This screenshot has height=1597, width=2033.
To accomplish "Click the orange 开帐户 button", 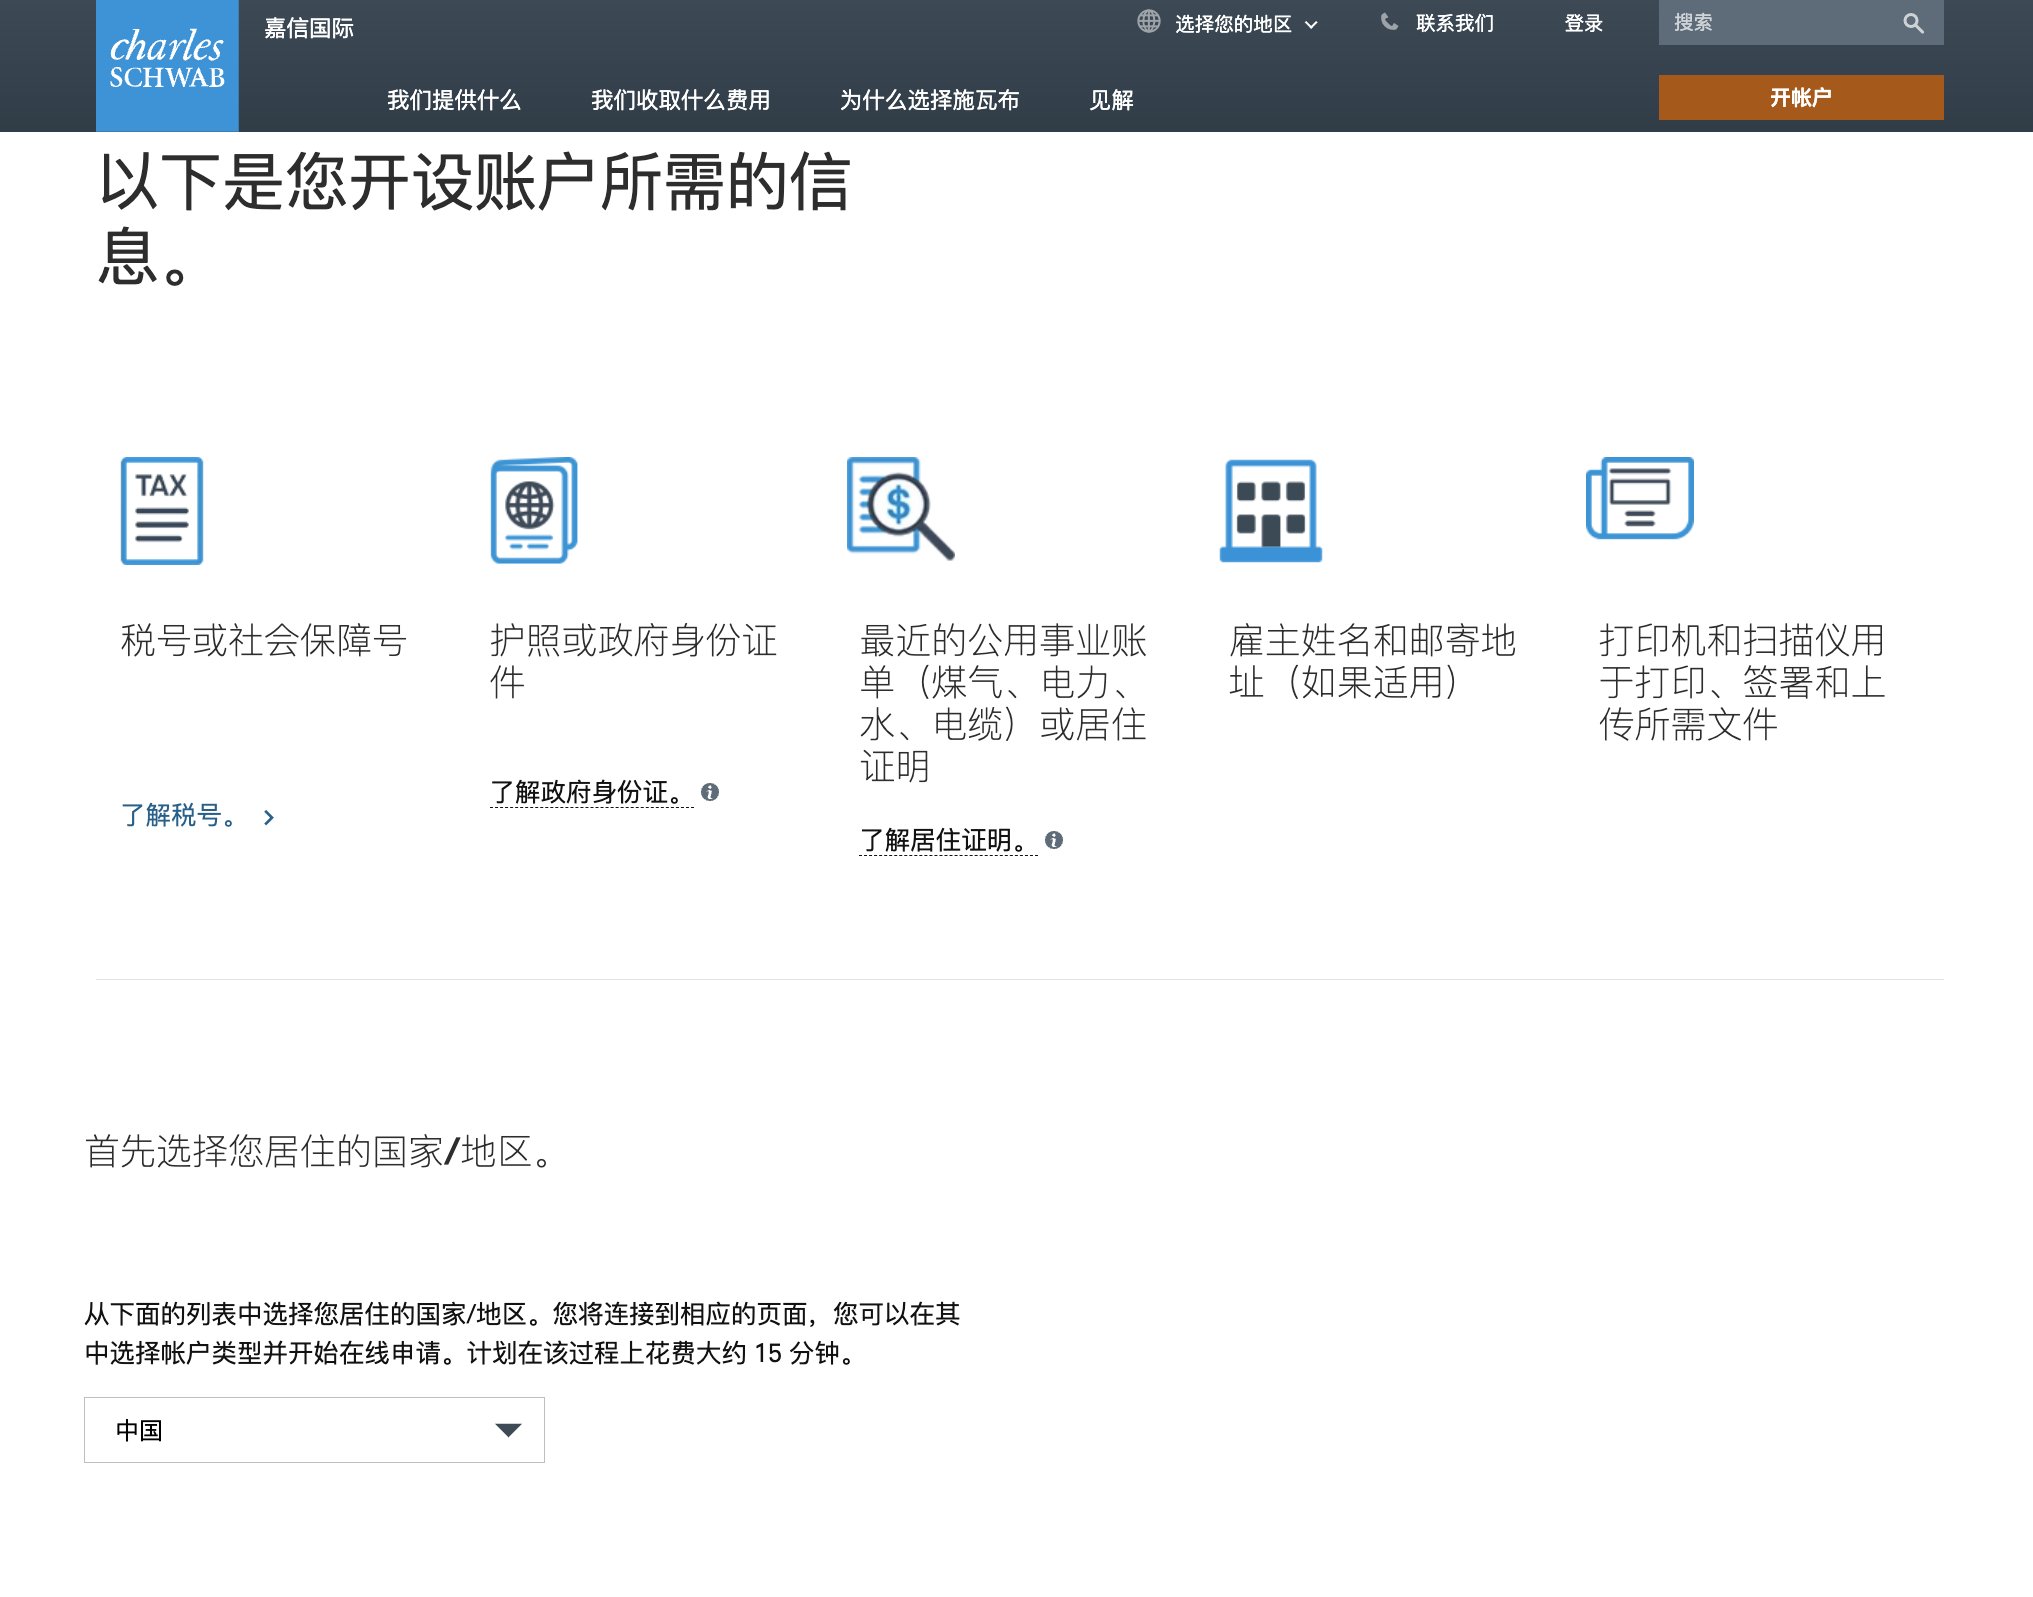I will click(x=1800, y=97).
